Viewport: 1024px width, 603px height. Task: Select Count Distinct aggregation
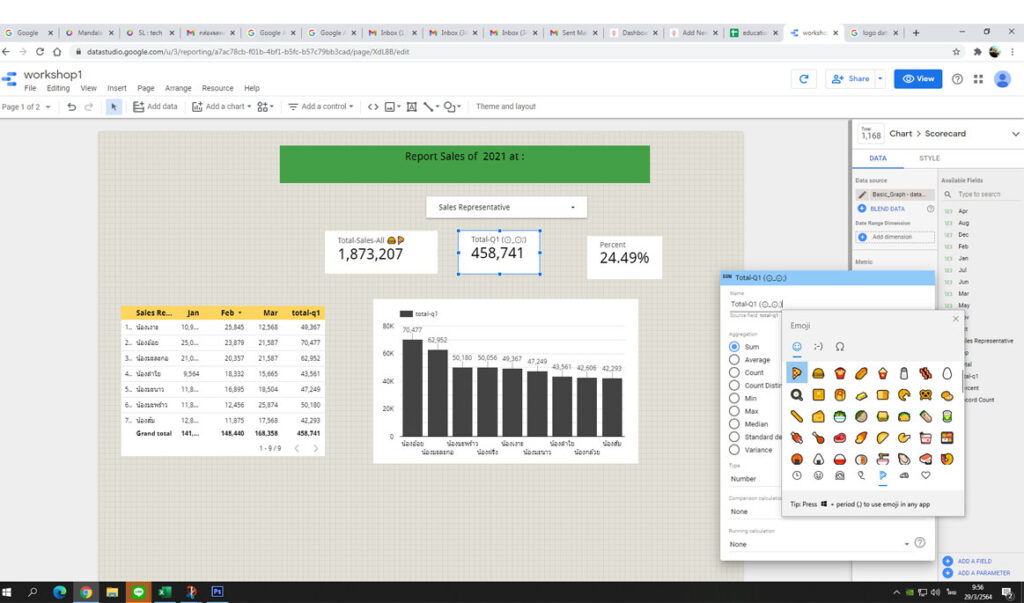point(734,385)
